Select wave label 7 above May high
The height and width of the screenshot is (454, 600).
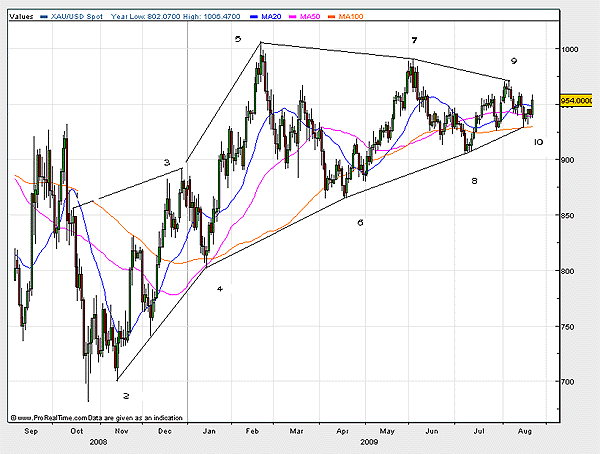[x=413, y=39]
